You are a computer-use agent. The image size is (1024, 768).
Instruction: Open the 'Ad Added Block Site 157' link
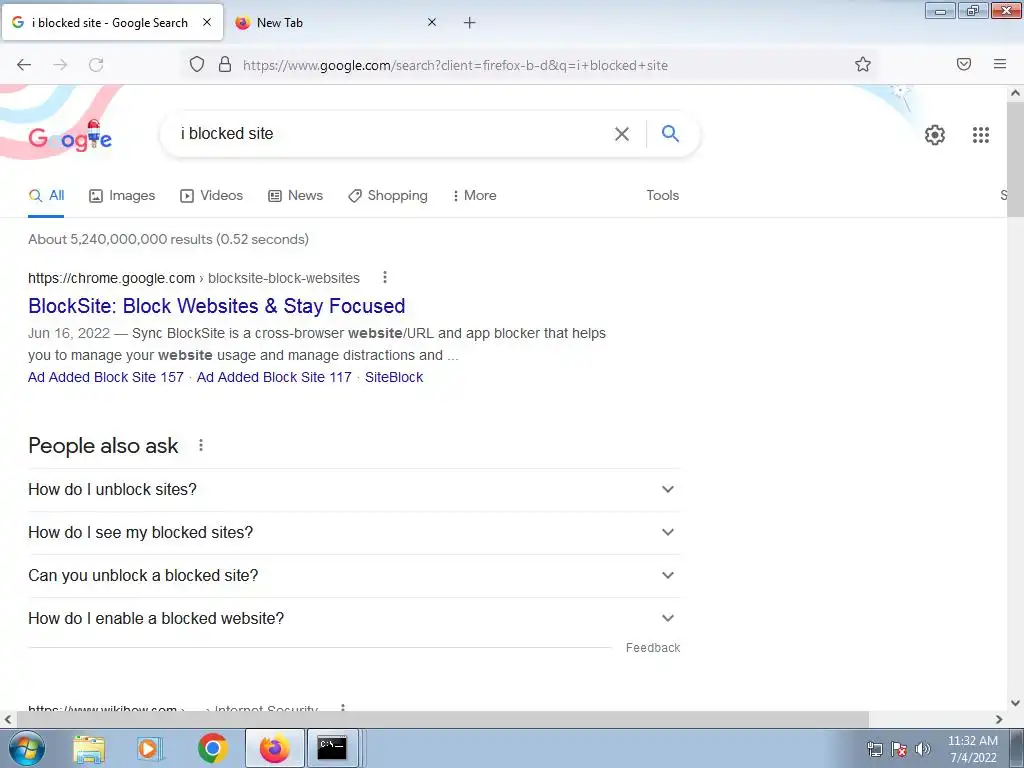click(x=106, y=377)
